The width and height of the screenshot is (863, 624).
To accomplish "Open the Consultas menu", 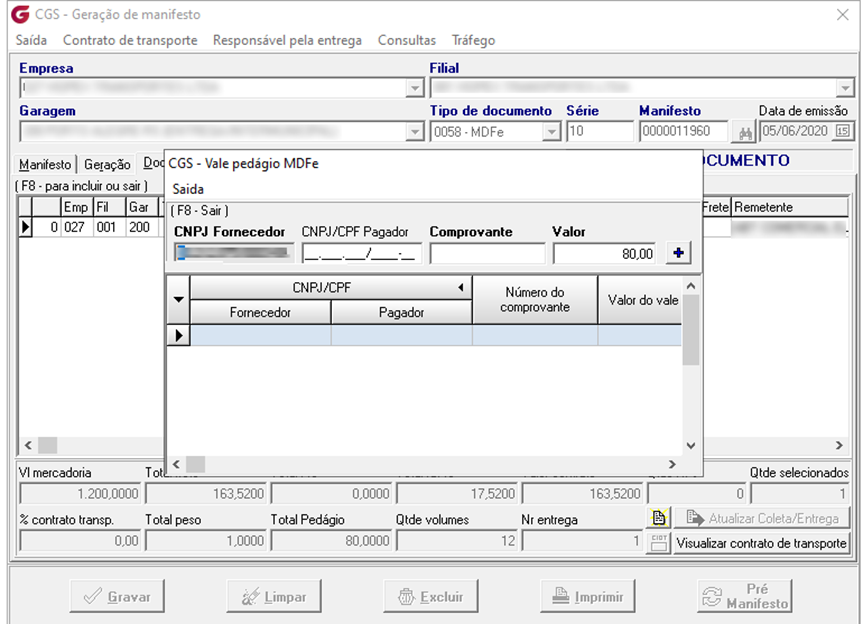I will [407, 40].
